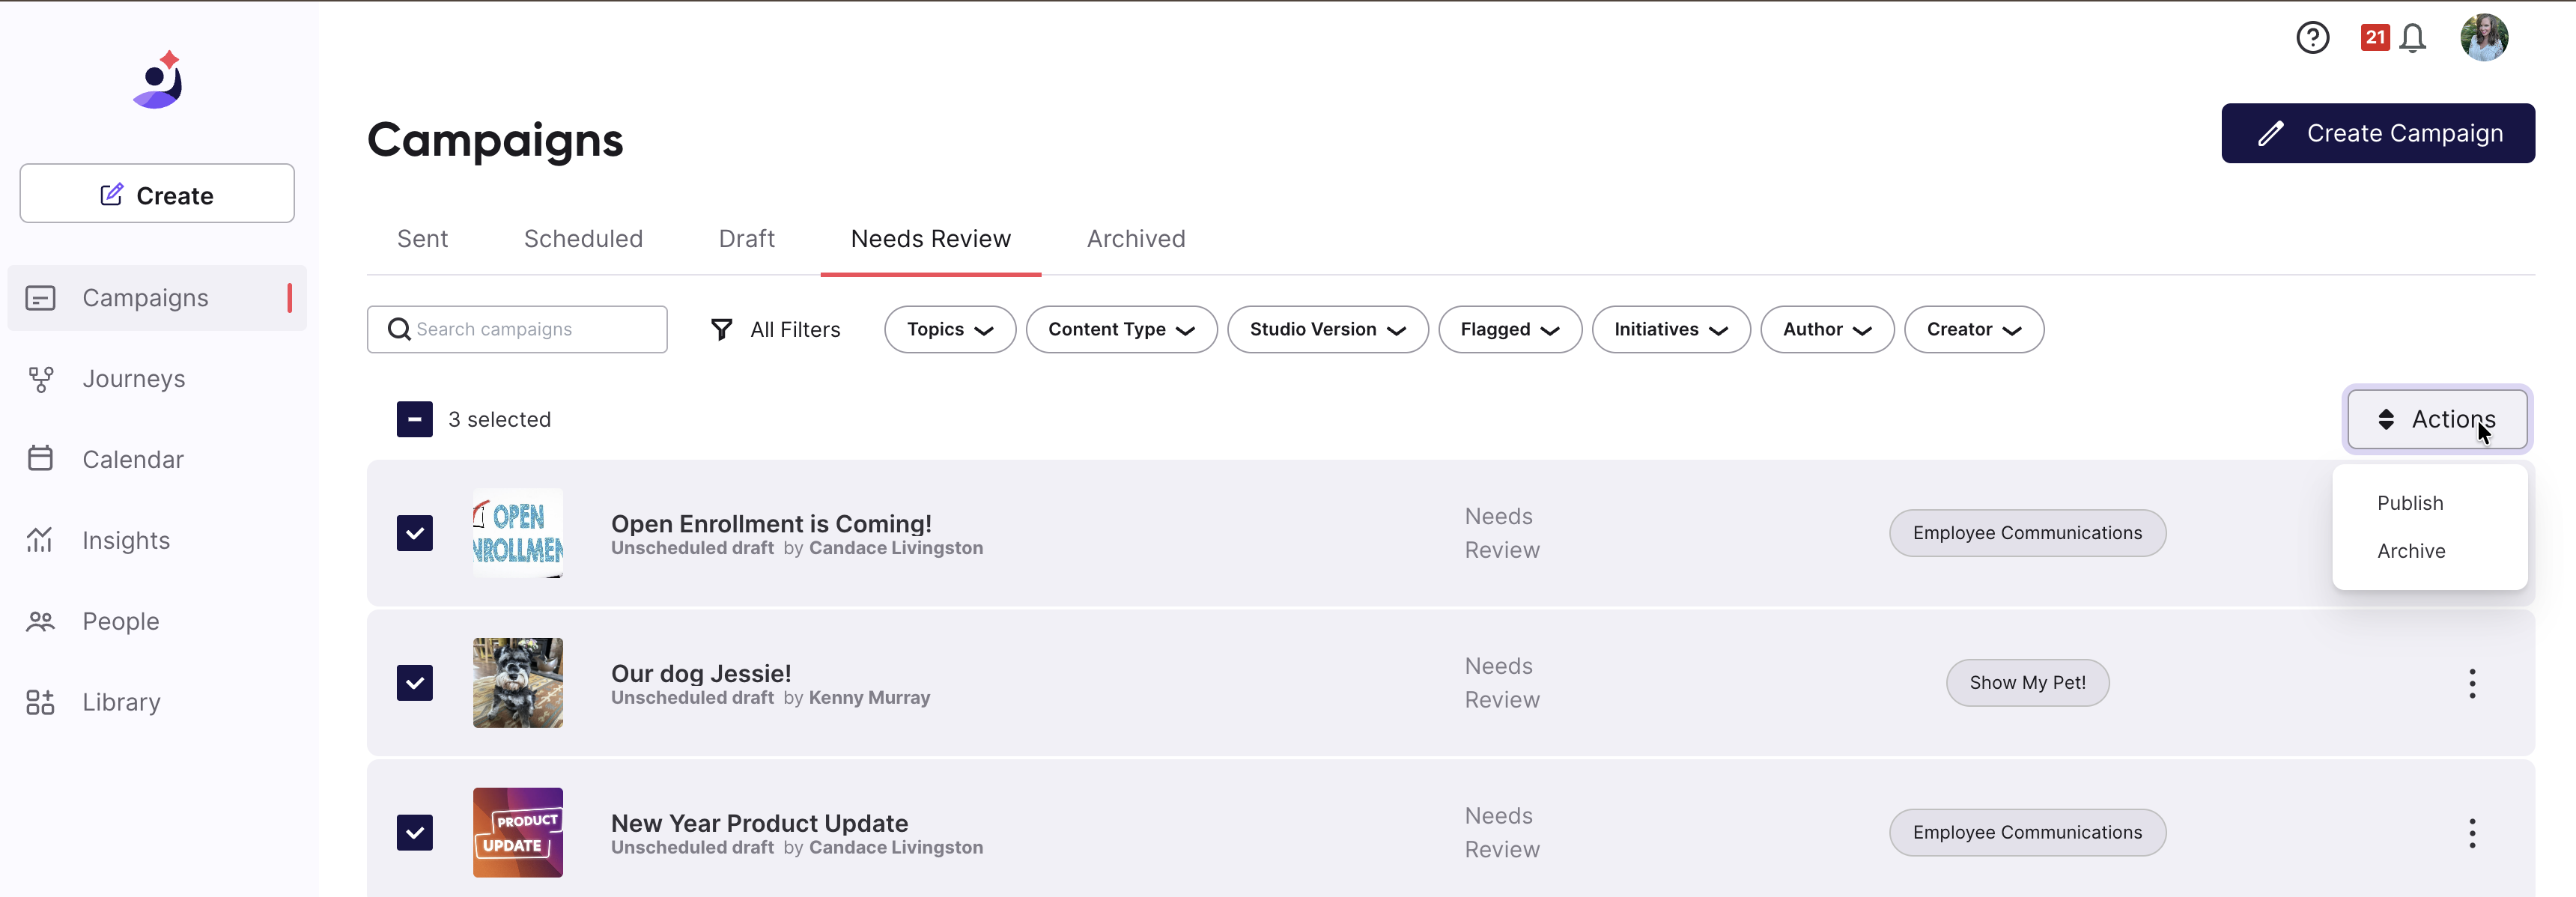This screenshot has width=2576, height=897.
Task: Open notifications bell icon
Action: click(x=2412, y=38)
